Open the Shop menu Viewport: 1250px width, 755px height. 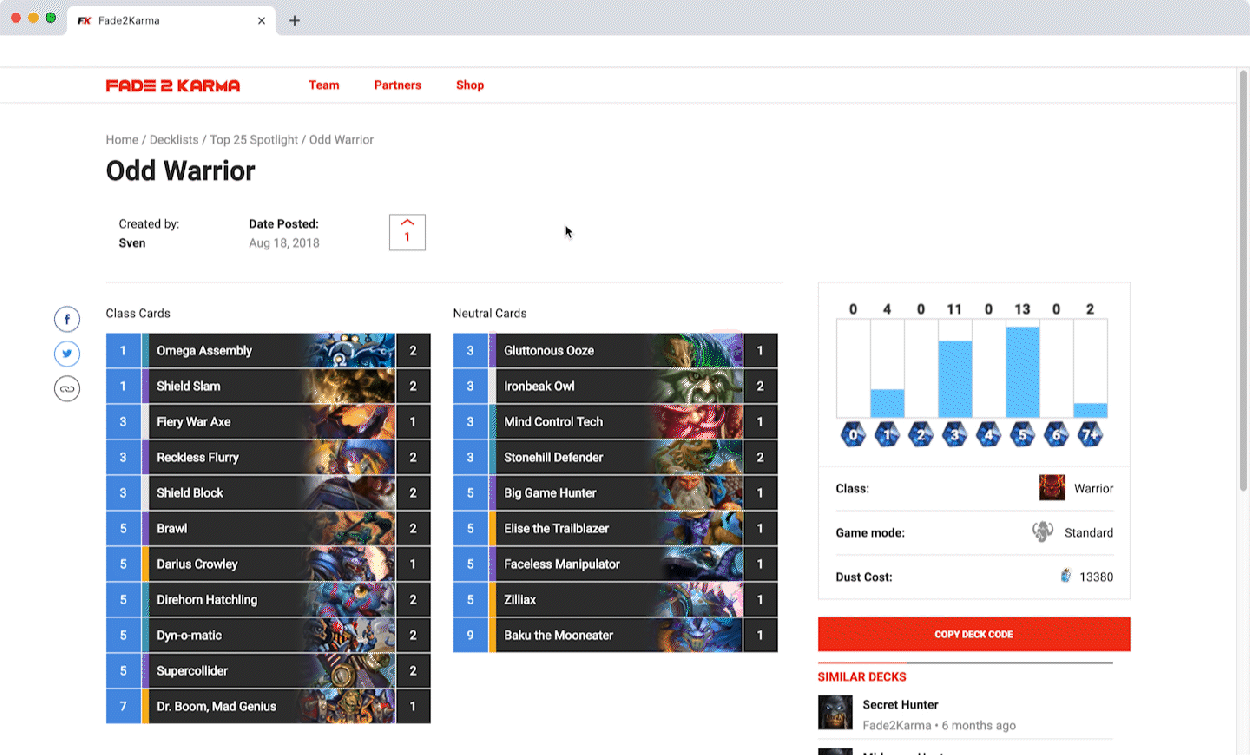click(470, 85)
